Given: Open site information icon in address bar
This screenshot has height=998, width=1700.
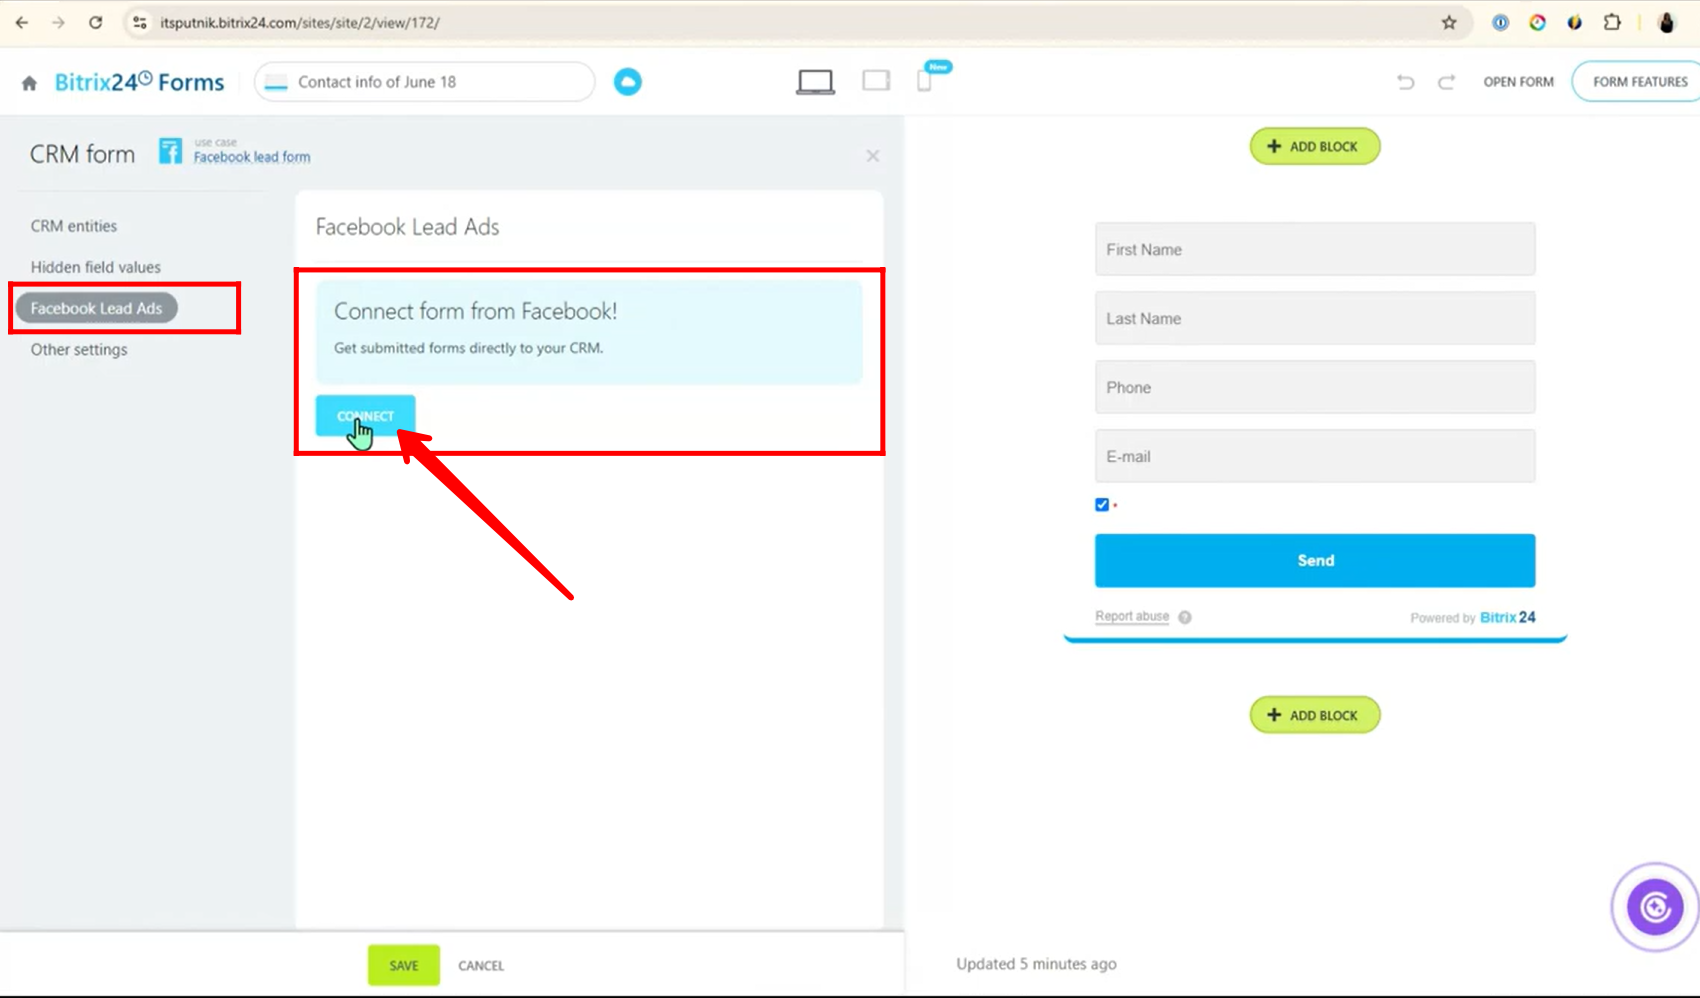Looking at the screenshot, I should click(140, 22).
